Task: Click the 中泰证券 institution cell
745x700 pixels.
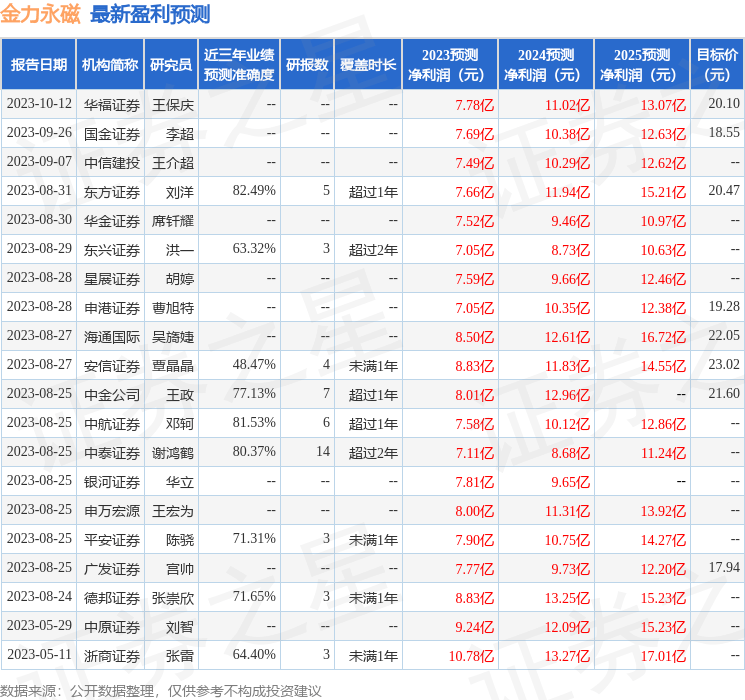Action: pyautogui.click(x=112, y=453)
